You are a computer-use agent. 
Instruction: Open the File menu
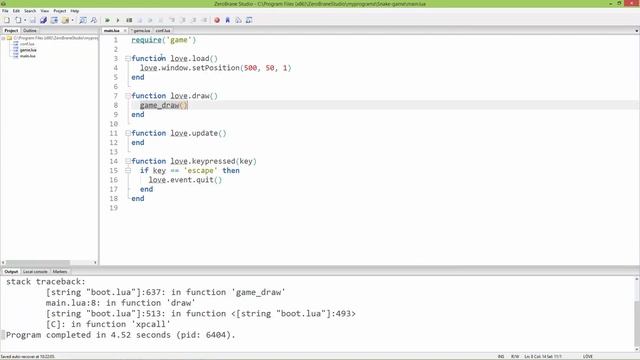(x=5, y=11)
